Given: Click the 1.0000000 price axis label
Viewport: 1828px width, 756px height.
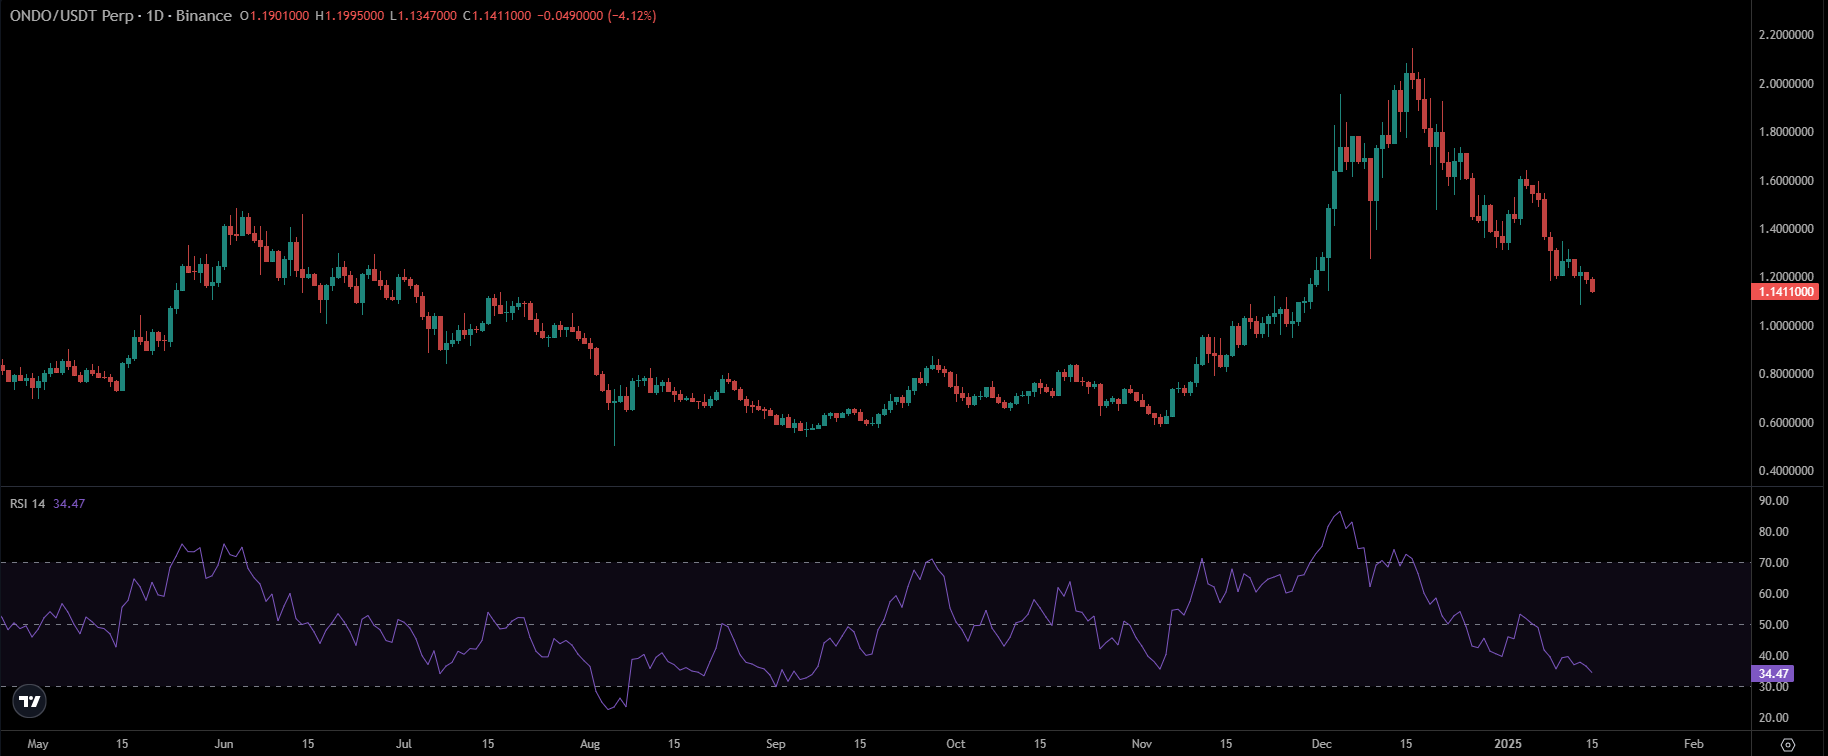Looking at the screenshot, I should point(1786,326).
